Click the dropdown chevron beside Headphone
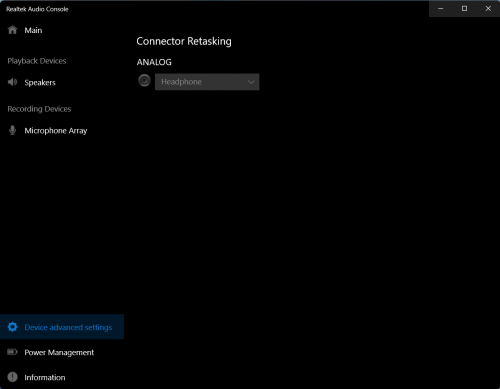The height and width of the screenshot is (389, 500). (x=251, y=82)
